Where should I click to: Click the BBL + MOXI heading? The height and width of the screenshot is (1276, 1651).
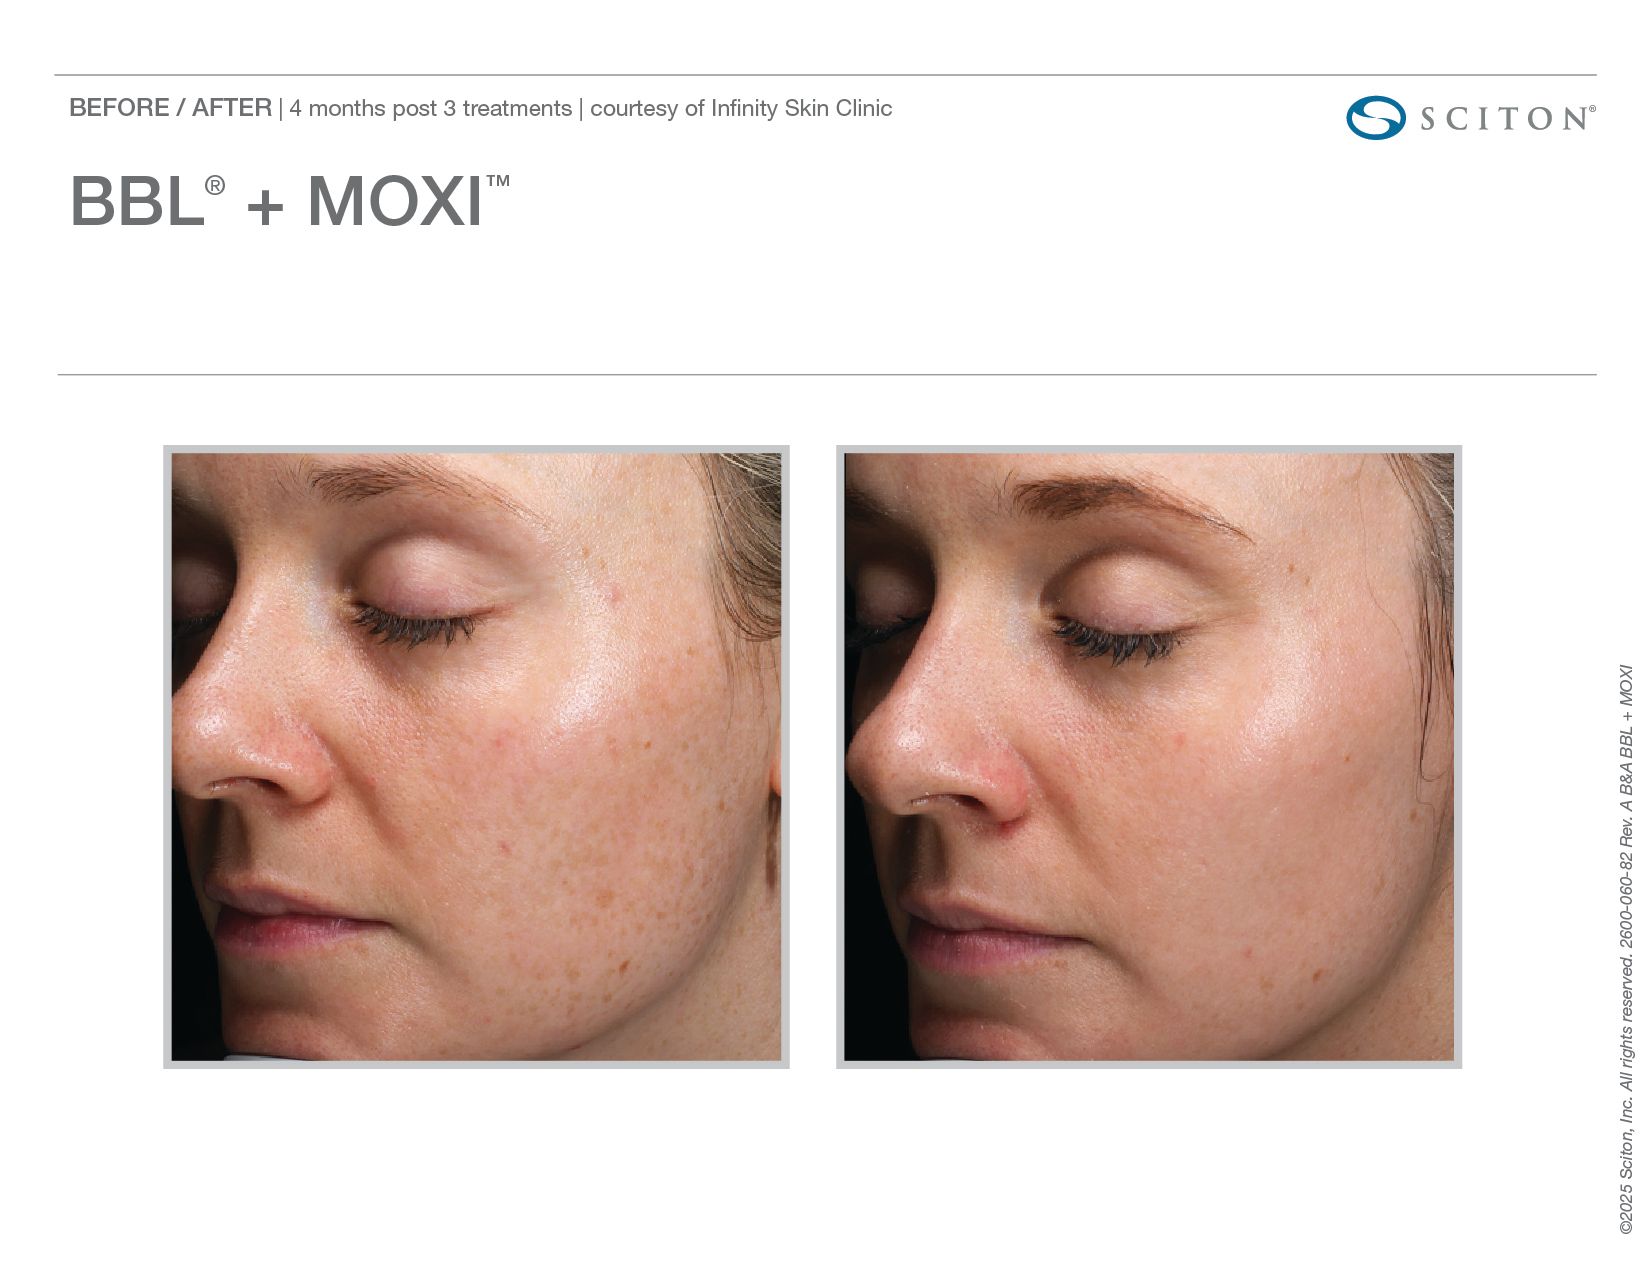290,201
